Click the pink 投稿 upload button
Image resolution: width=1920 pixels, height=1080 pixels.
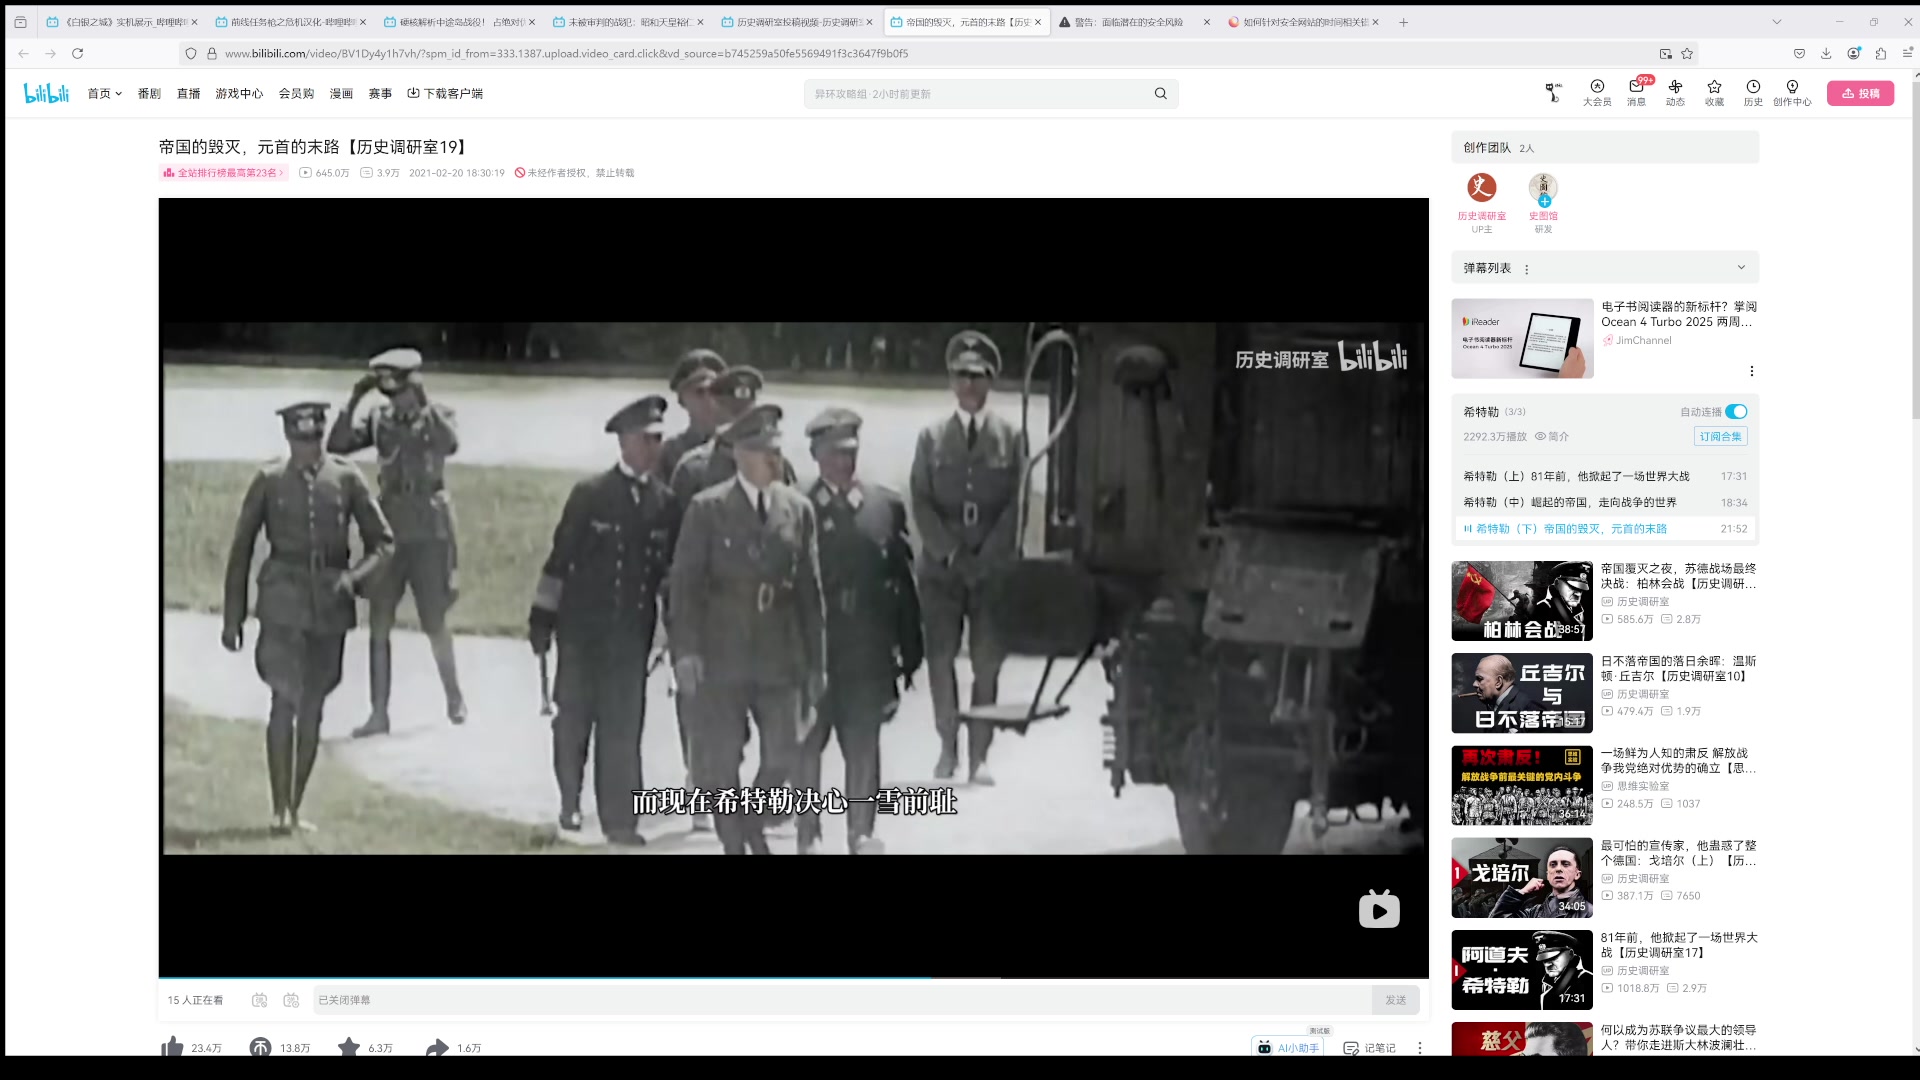[x=1860, y=93]
